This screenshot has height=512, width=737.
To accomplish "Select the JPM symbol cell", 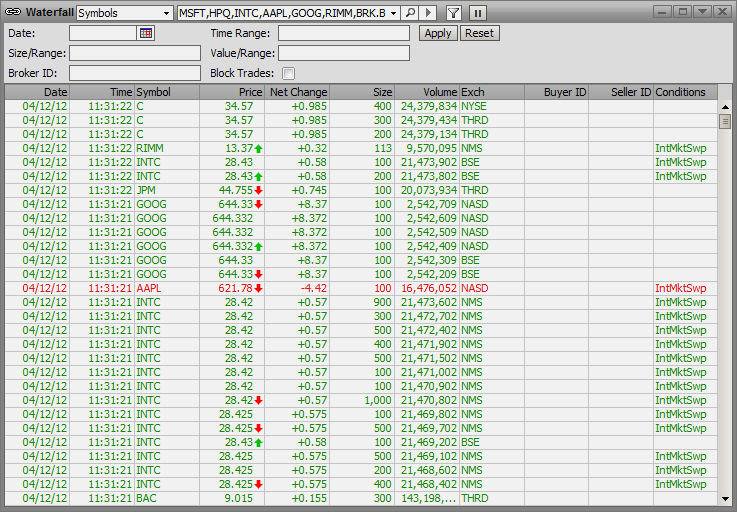I will point(167,190).
